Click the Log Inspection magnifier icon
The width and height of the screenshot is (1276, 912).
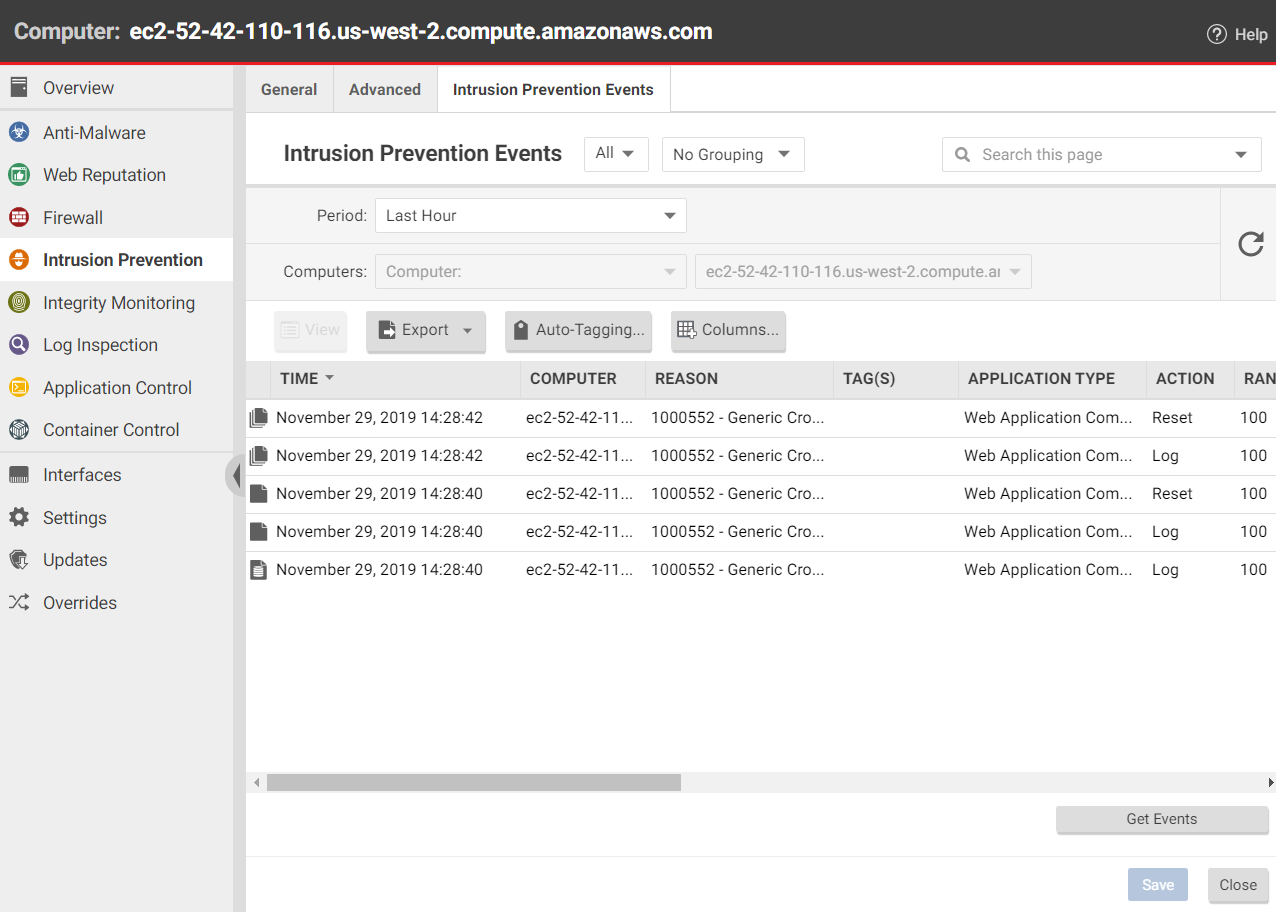pos(19,345)
